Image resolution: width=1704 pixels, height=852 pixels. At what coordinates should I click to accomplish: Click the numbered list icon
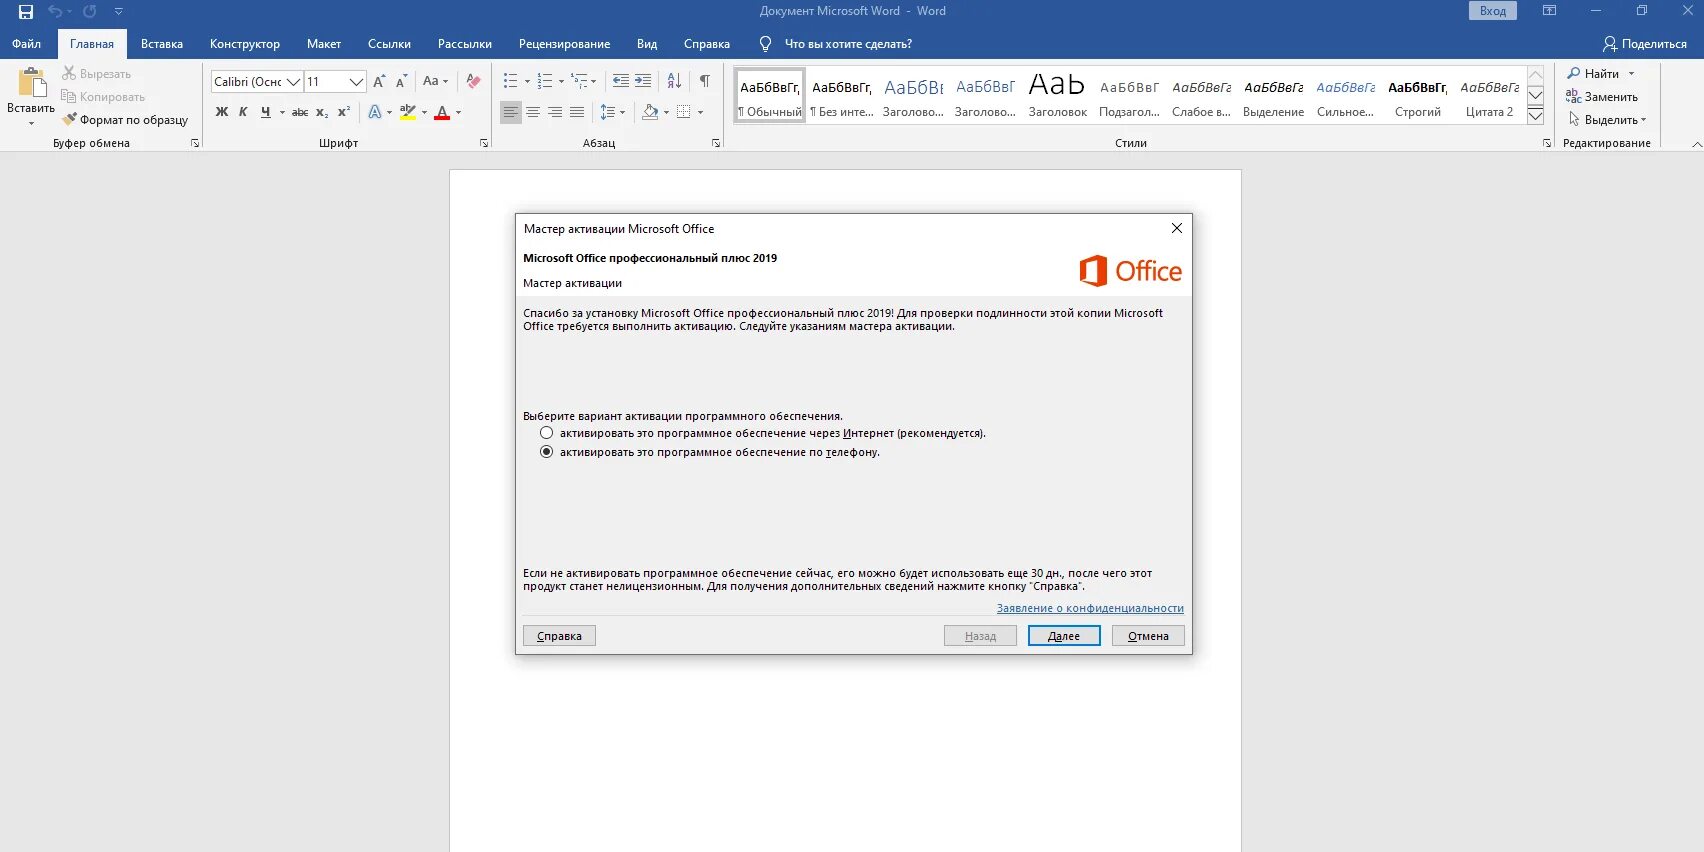click(545, 82)
